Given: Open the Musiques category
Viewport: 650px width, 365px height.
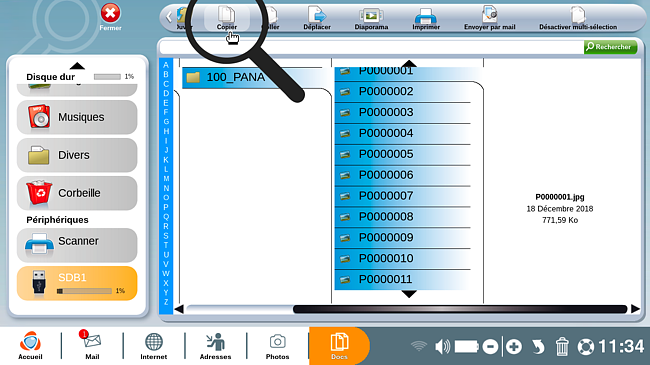Looking at the screenshot, I should [77, 117].
